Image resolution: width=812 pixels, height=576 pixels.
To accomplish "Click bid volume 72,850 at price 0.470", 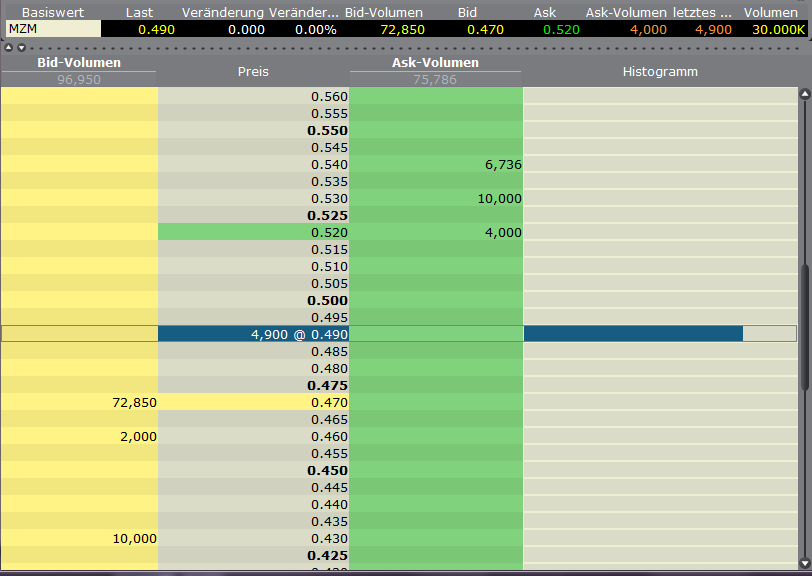I will pyautogui.click(x=79, y=402).
